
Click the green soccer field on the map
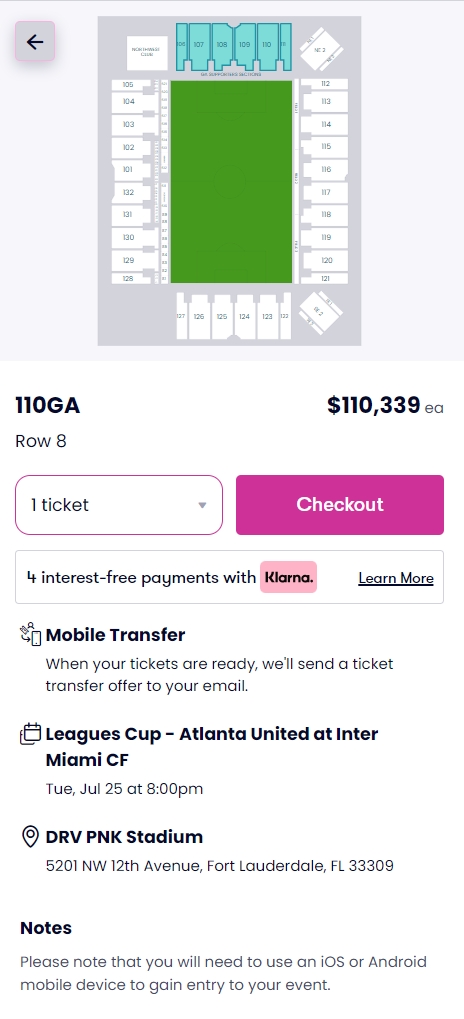pyautogui.click(x=231, y=181)
